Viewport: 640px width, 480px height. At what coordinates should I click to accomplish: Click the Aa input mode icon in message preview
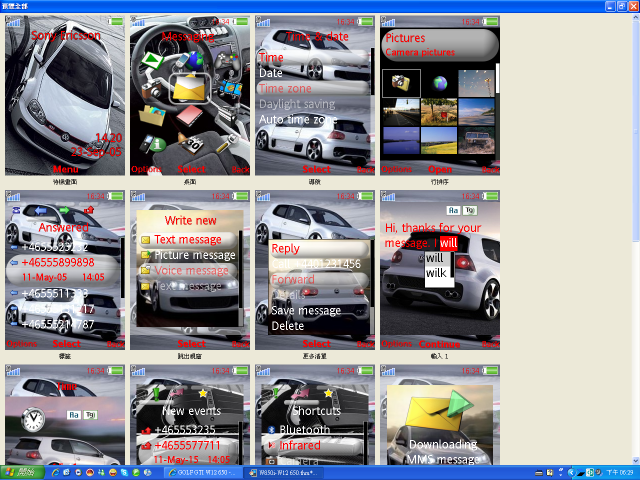pos(453,210)
